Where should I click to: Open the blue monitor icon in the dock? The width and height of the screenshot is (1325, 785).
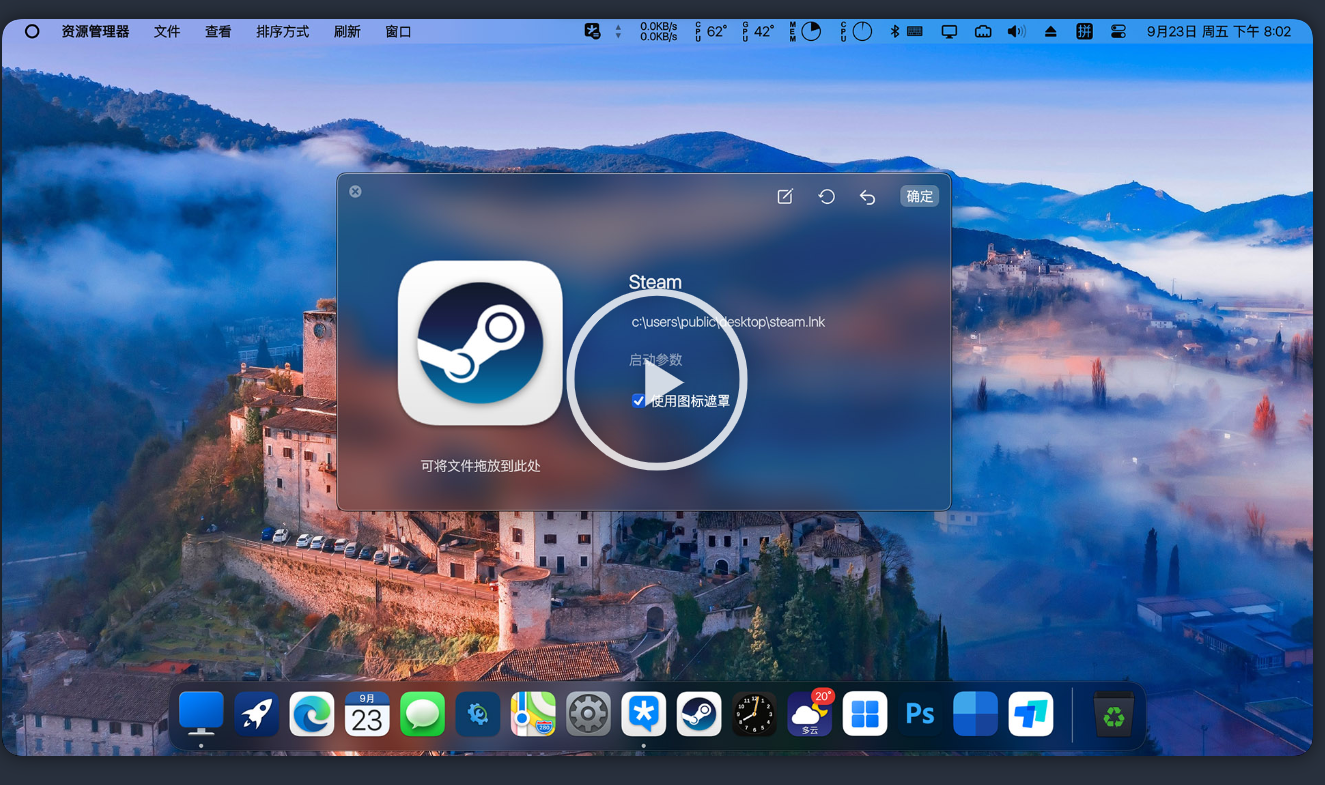pyautogui.click(x=201, y=714)
